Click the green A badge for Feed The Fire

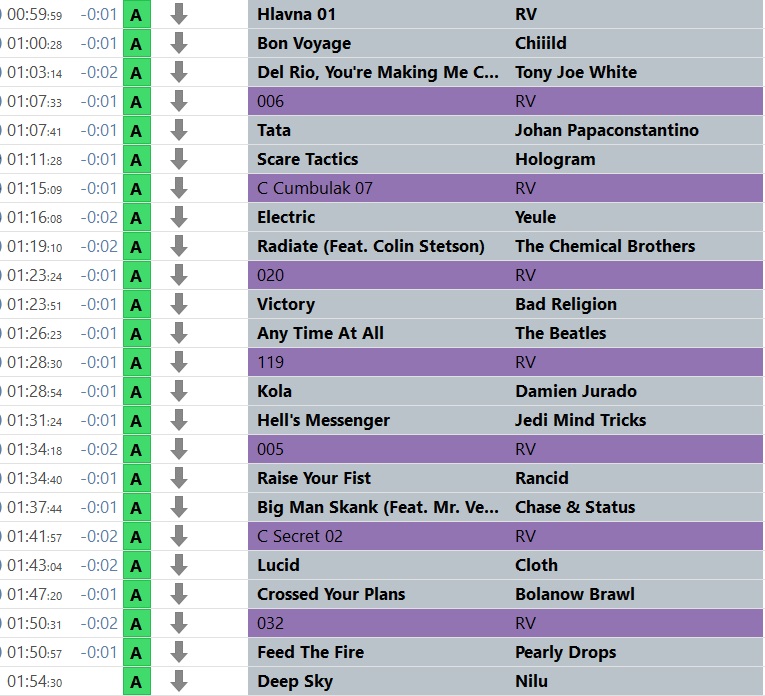[x=137, y=653]
